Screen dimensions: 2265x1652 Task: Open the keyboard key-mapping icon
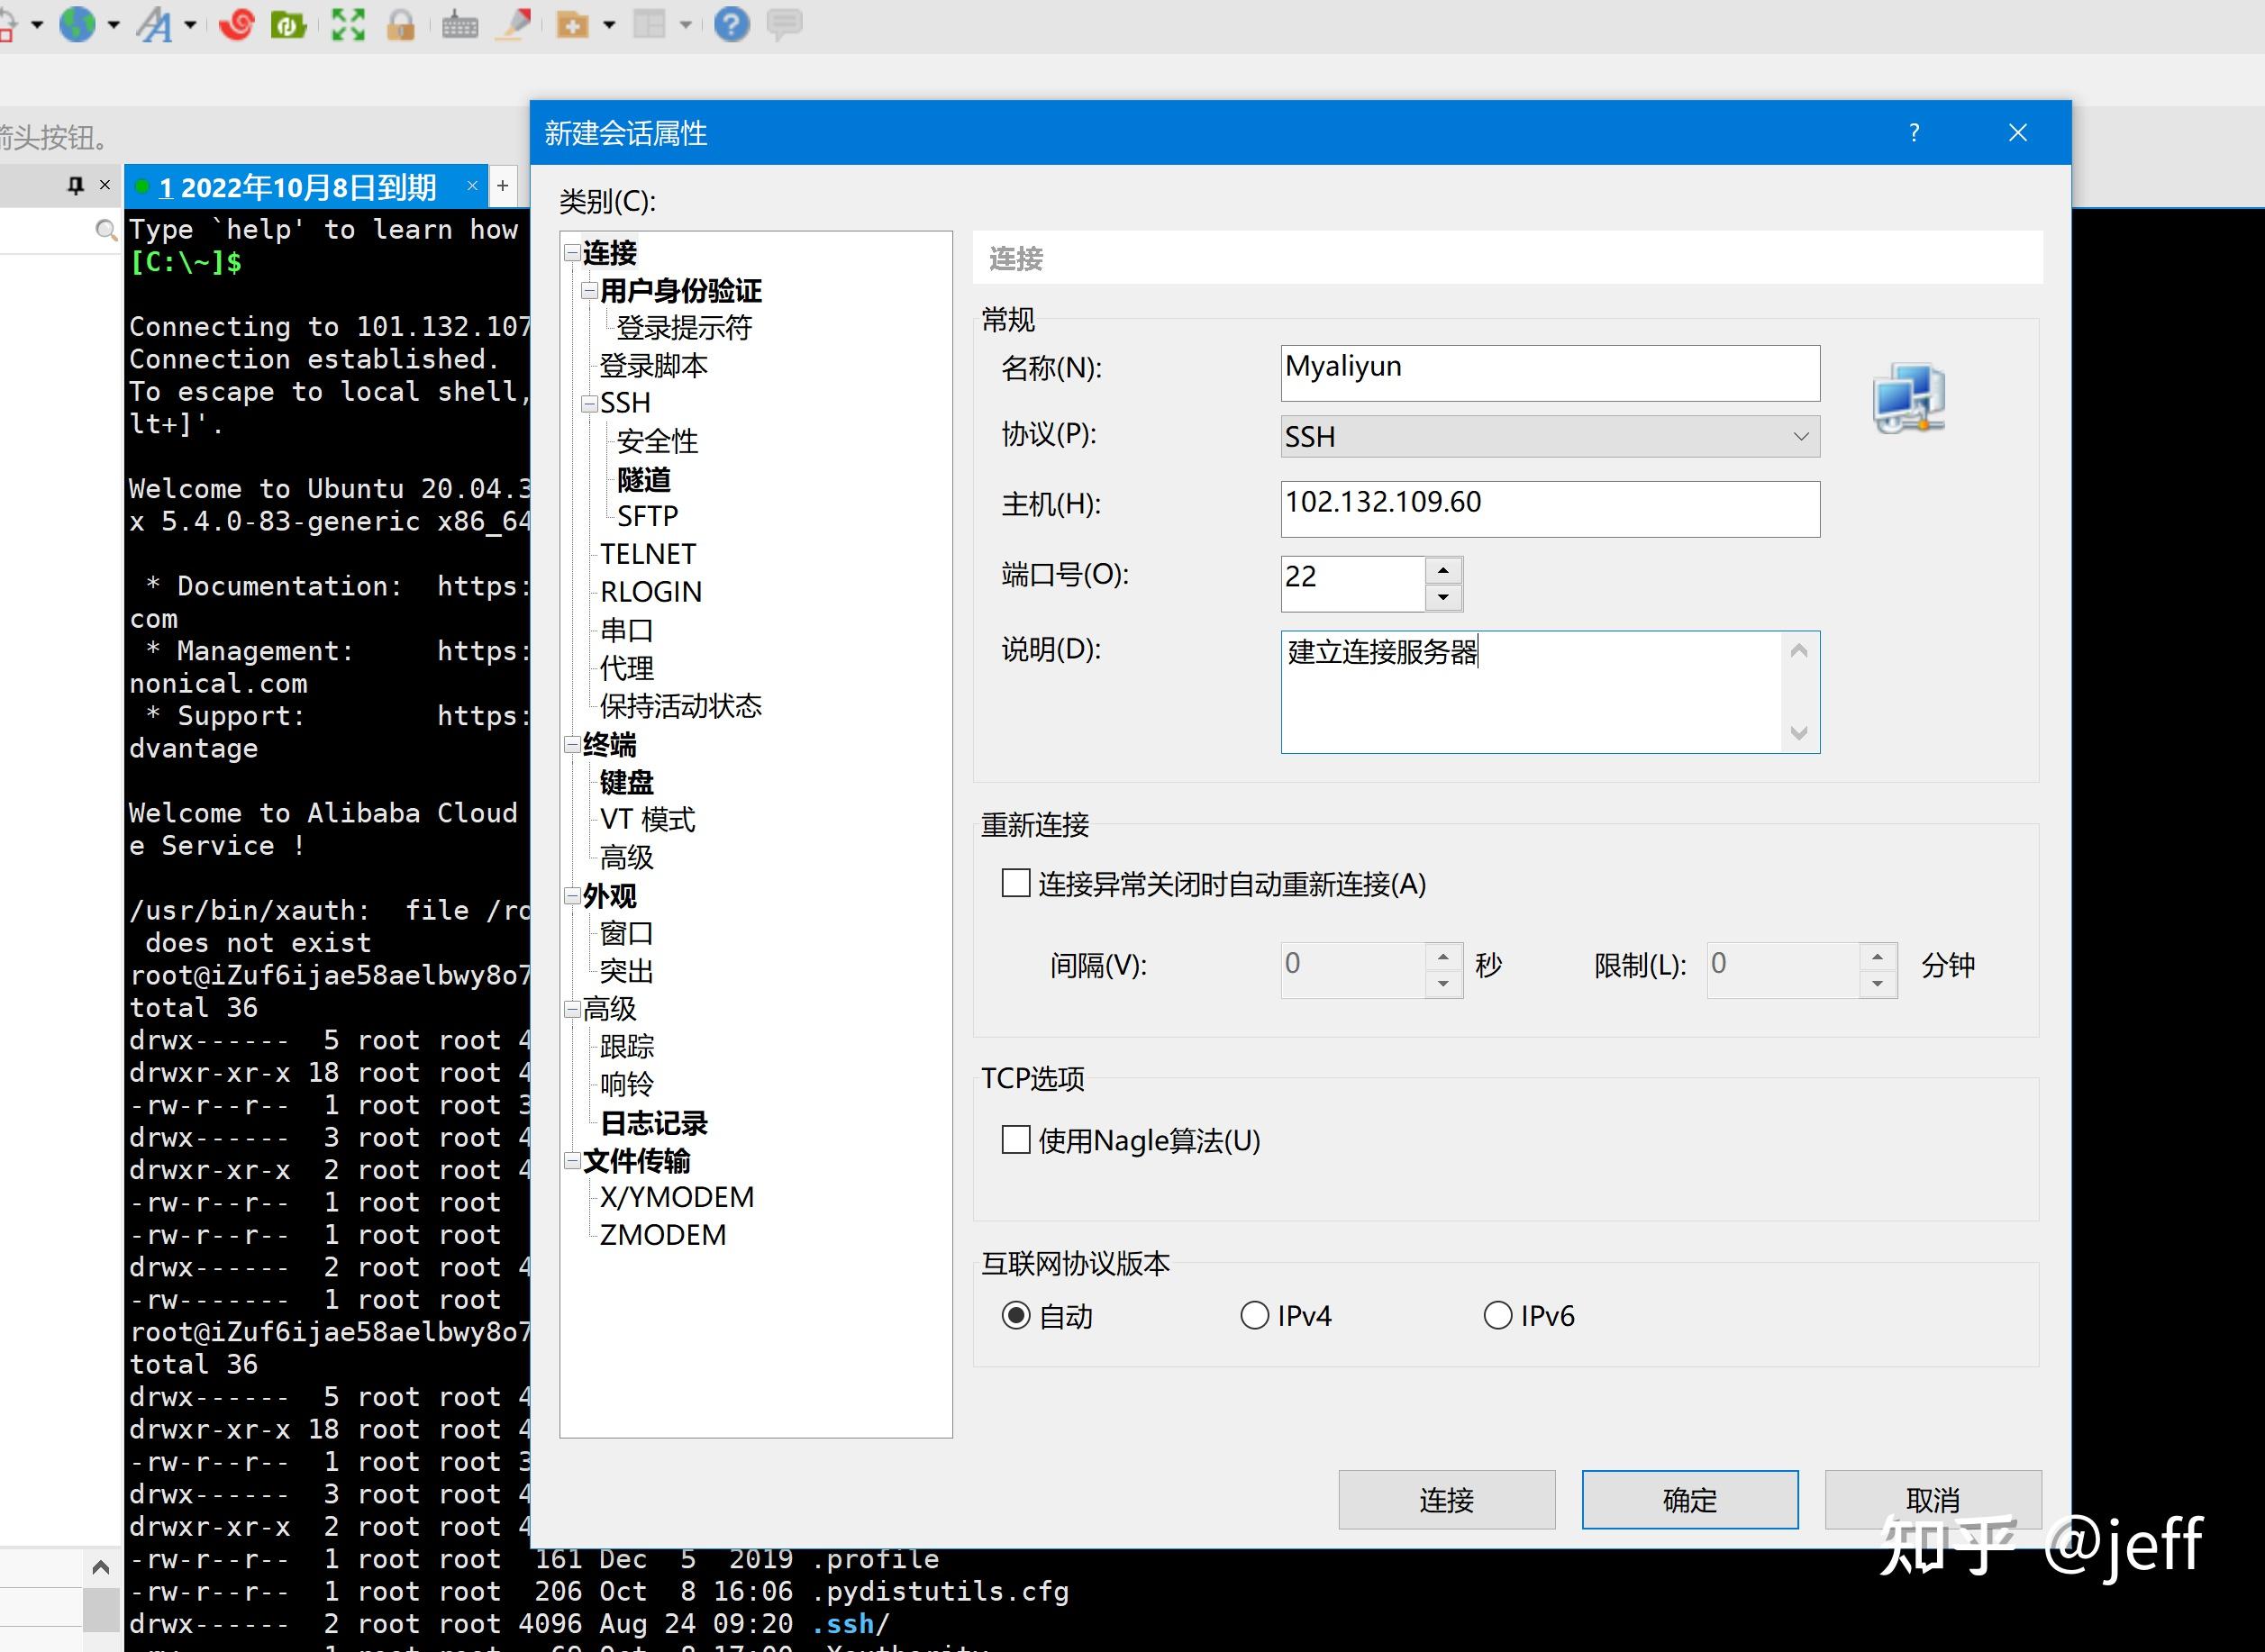[460, 24]
